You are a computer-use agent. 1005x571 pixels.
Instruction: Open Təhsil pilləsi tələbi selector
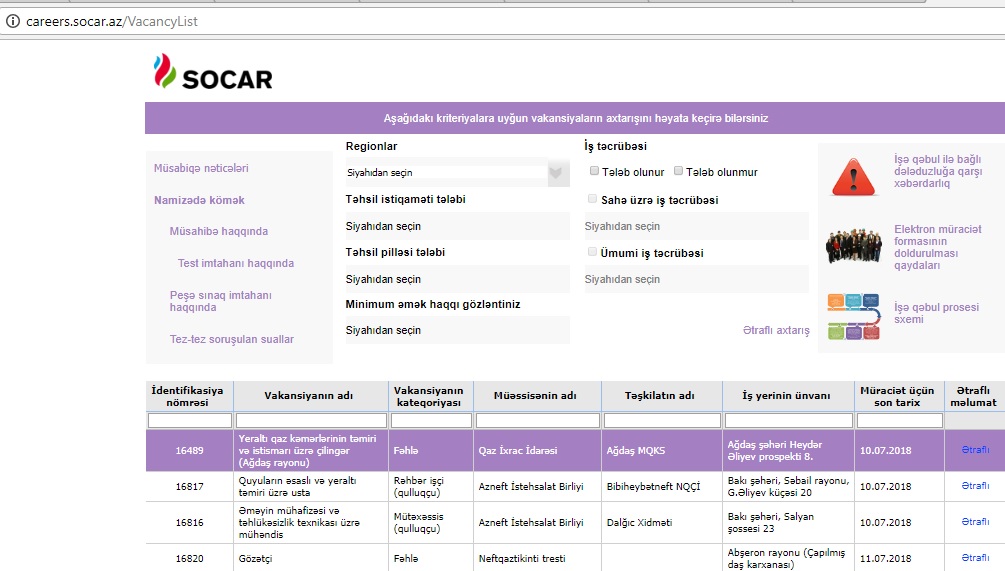pos(457,279)
